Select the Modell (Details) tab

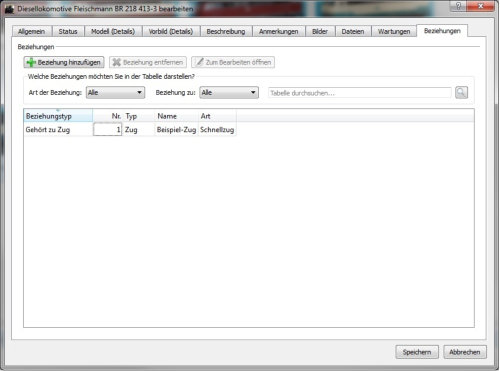coord(113,31)
